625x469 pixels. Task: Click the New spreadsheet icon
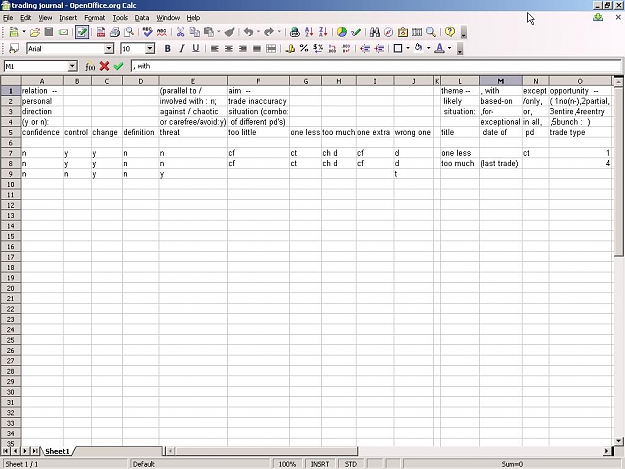[14, 32]
